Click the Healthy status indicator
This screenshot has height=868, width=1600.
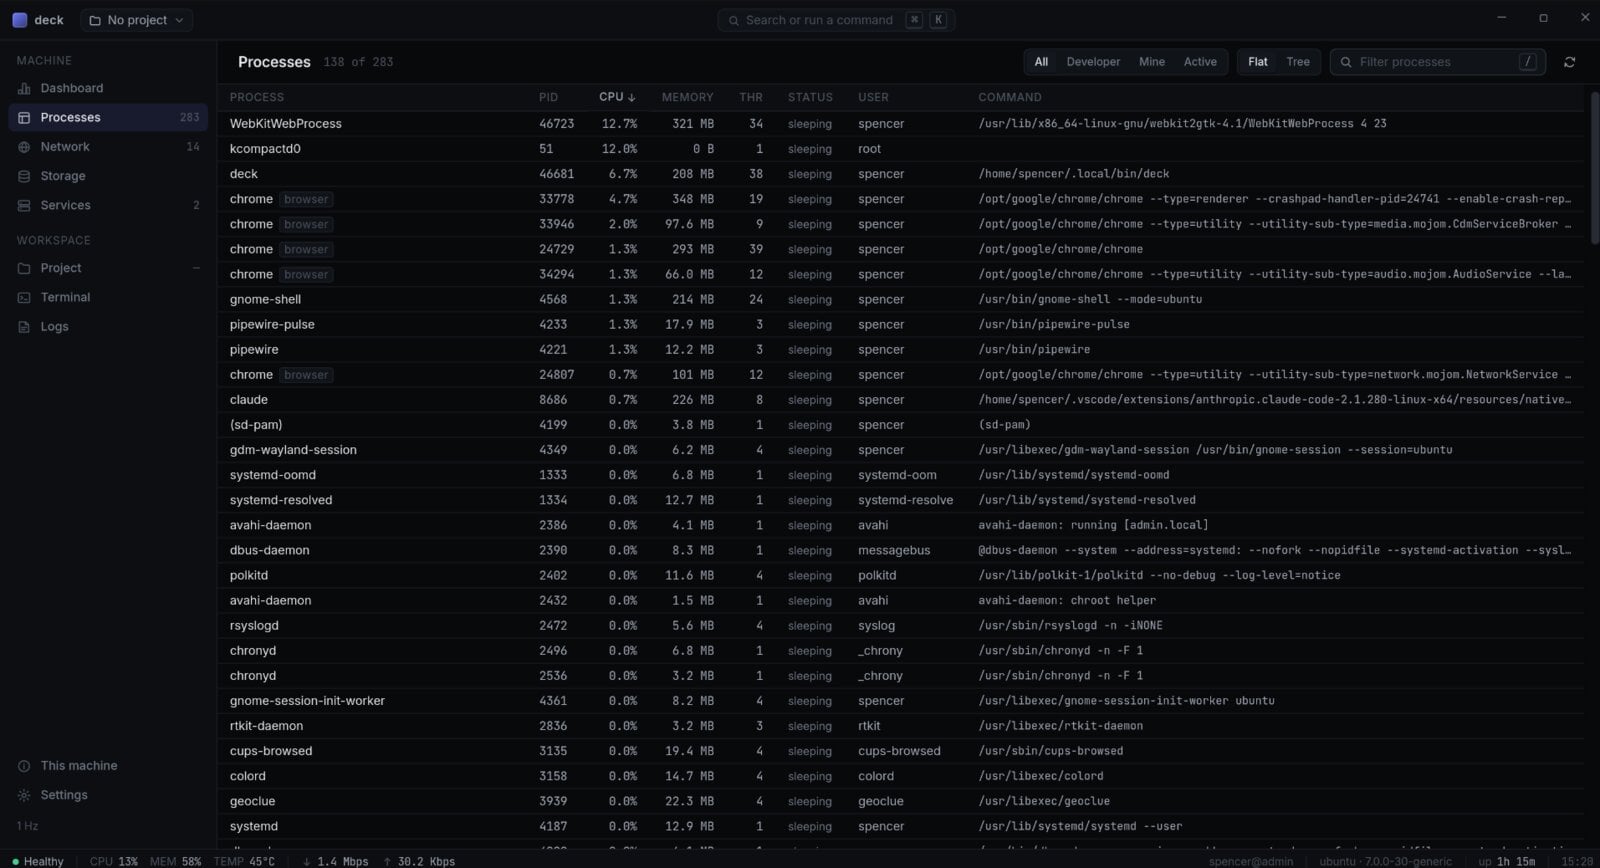coord(38,861)
